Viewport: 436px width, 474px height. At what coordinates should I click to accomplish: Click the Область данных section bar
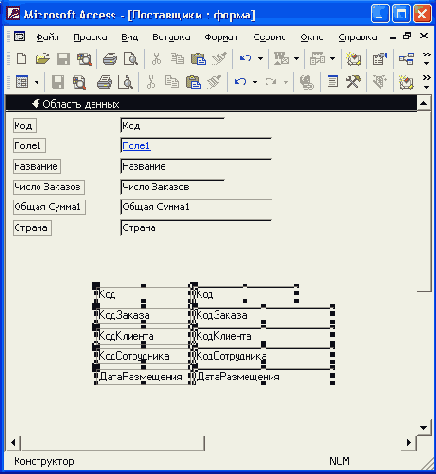(x=211, y=104)
